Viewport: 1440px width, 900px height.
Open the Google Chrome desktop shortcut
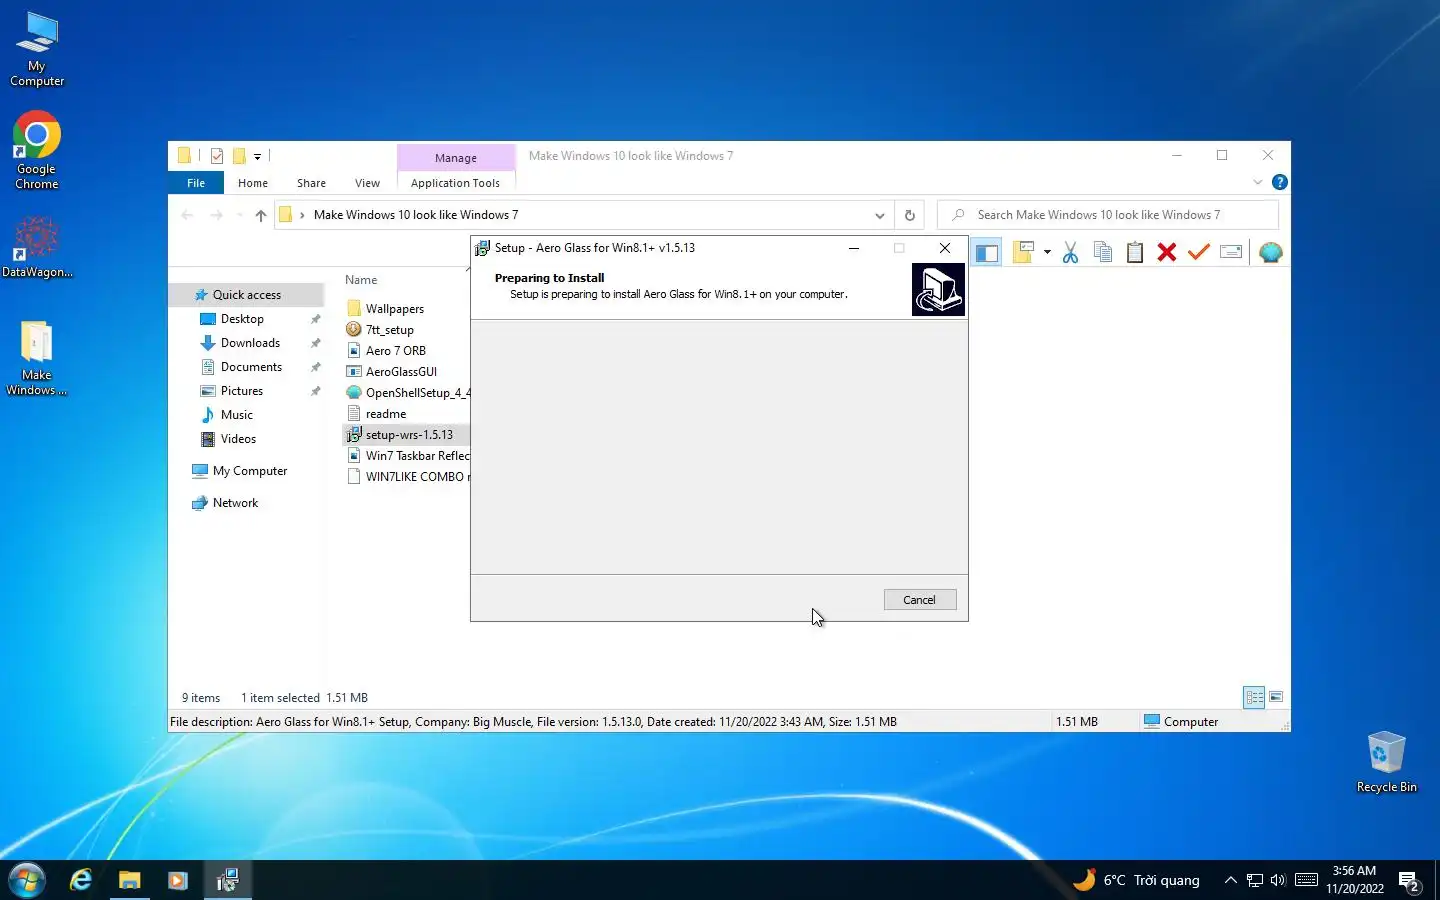(x=37, y=150)
